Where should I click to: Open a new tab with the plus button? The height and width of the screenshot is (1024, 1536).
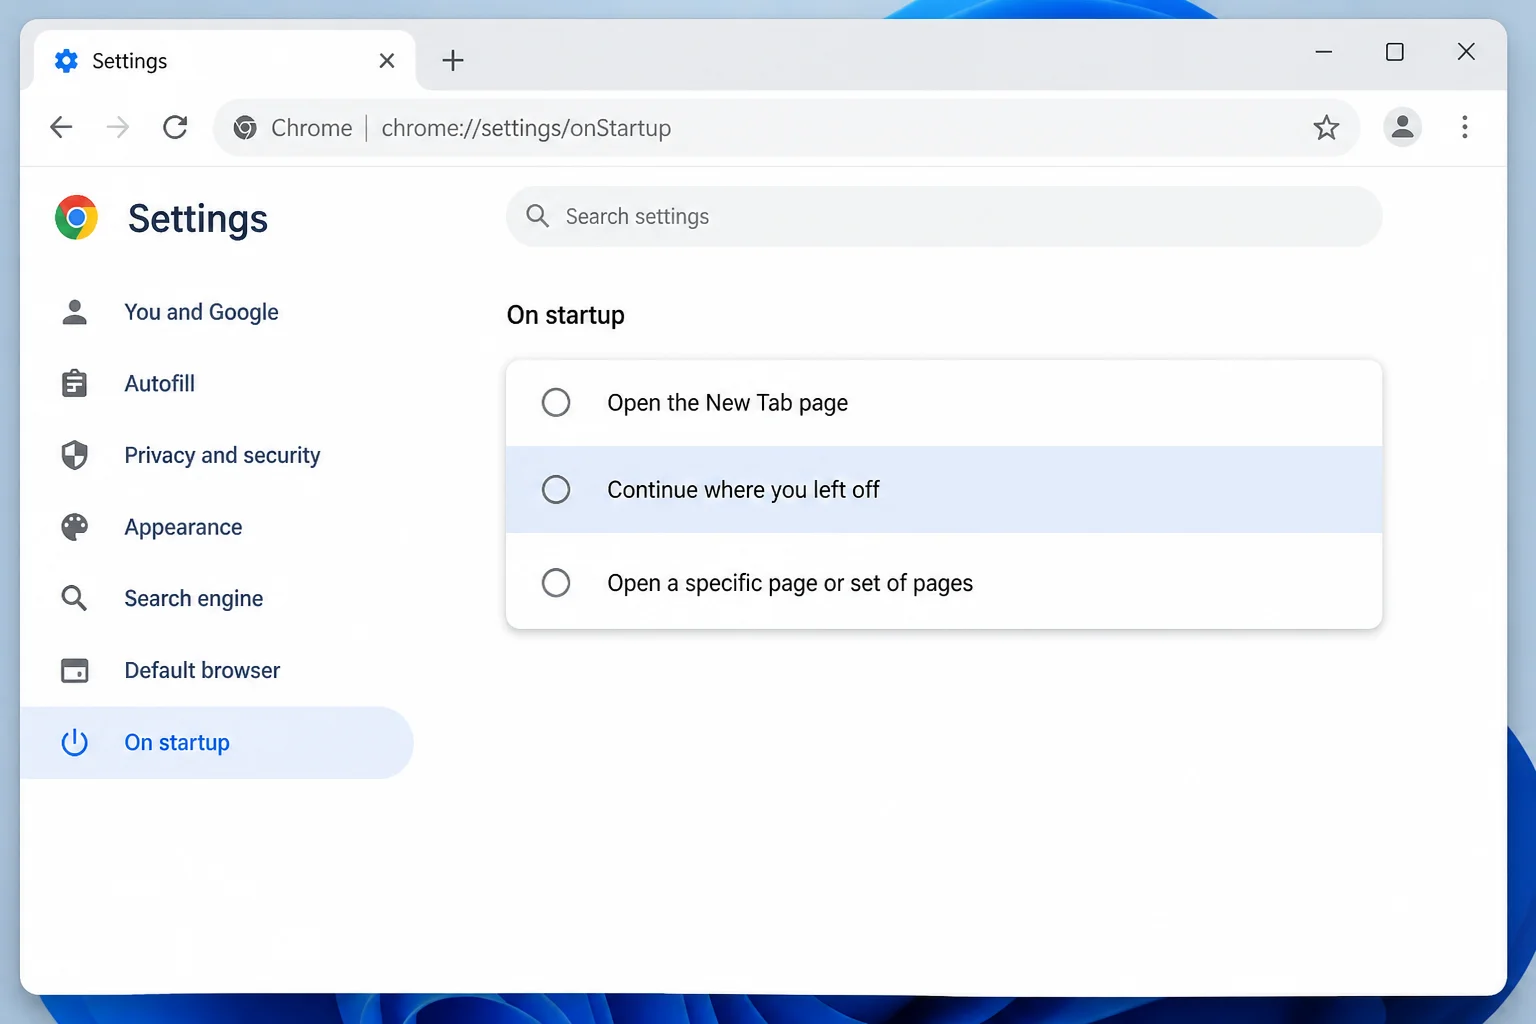(453, 60)
